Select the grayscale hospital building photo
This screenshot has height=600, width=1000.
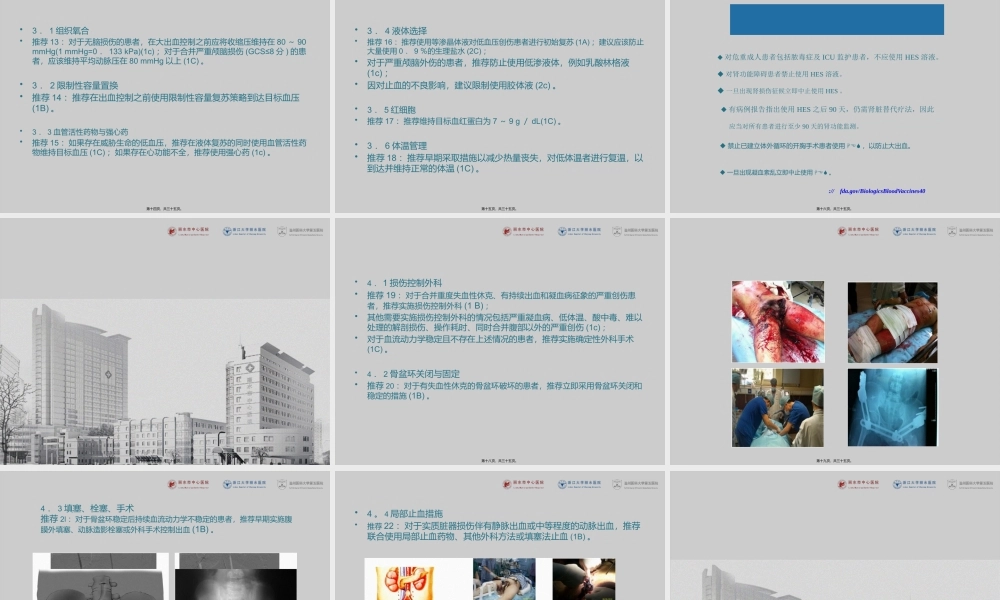click(165, 382)
